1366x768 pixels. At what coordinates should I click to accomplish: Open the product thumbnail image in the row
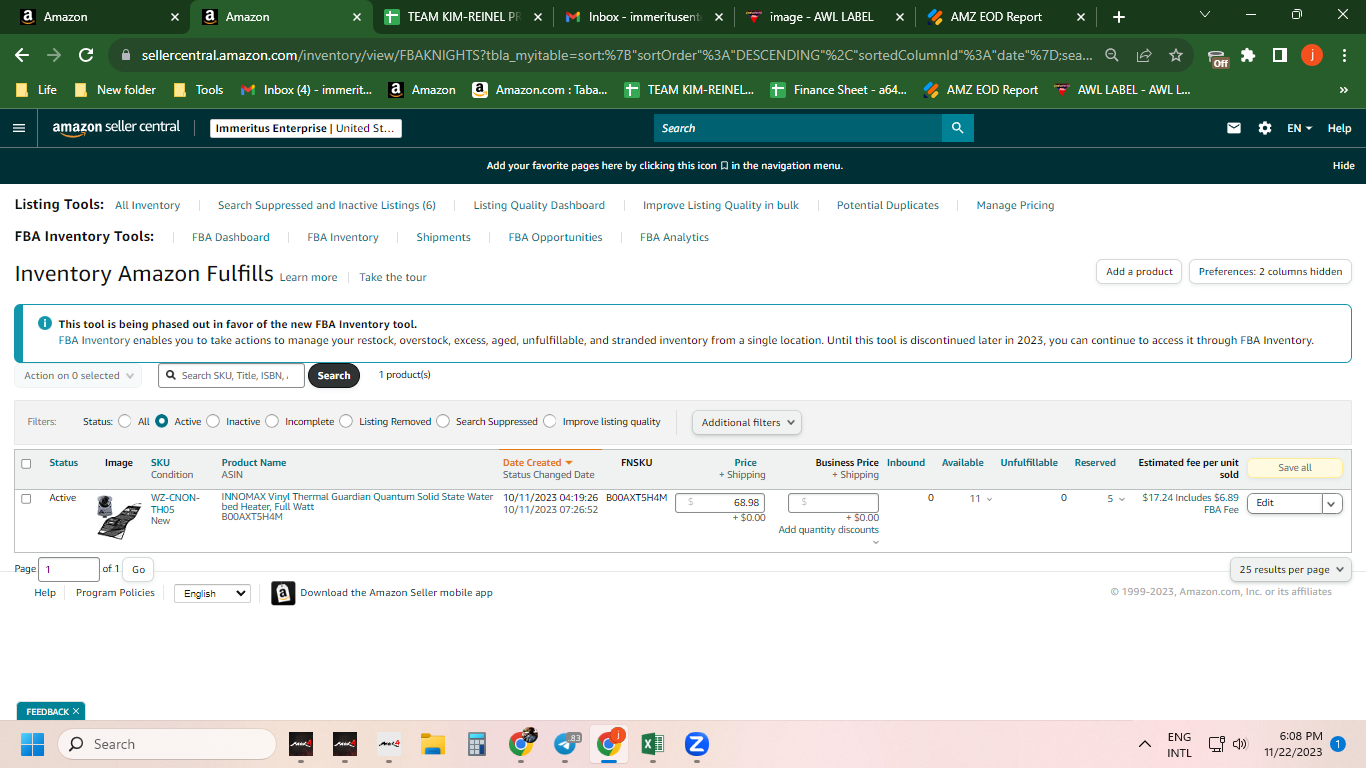click(x=119, y=516)
